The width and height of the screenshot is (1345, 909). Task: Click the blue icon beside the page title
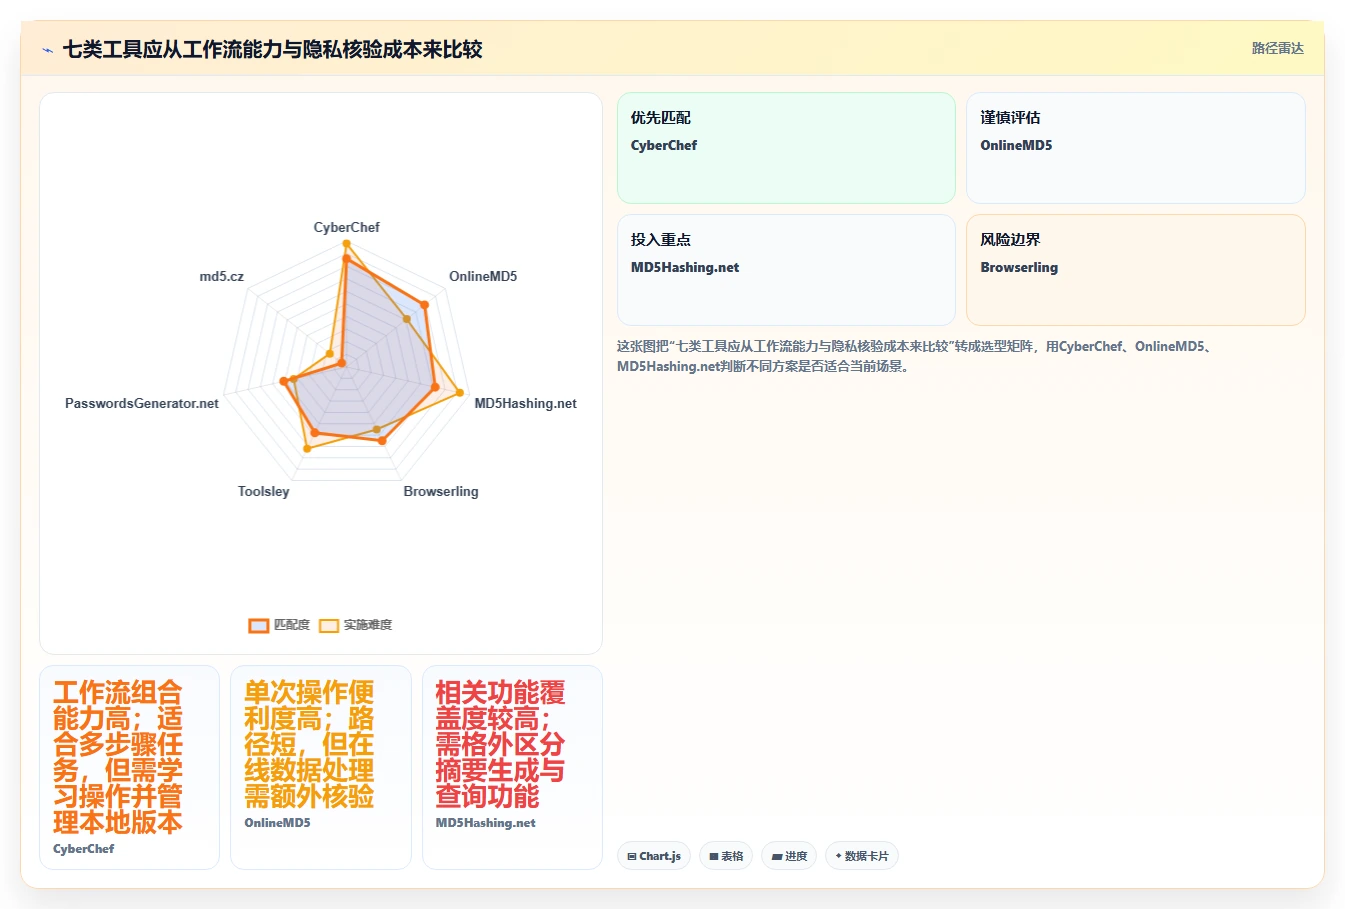point(47,50)
